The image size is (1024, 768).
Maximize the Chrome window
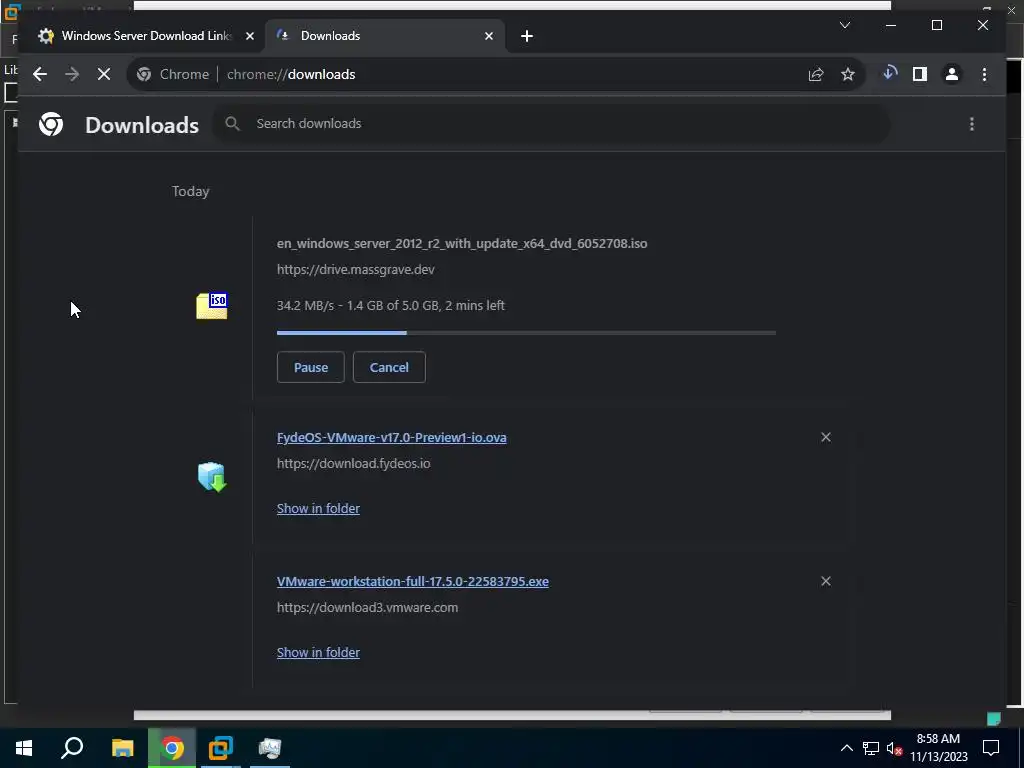point(936,25)
